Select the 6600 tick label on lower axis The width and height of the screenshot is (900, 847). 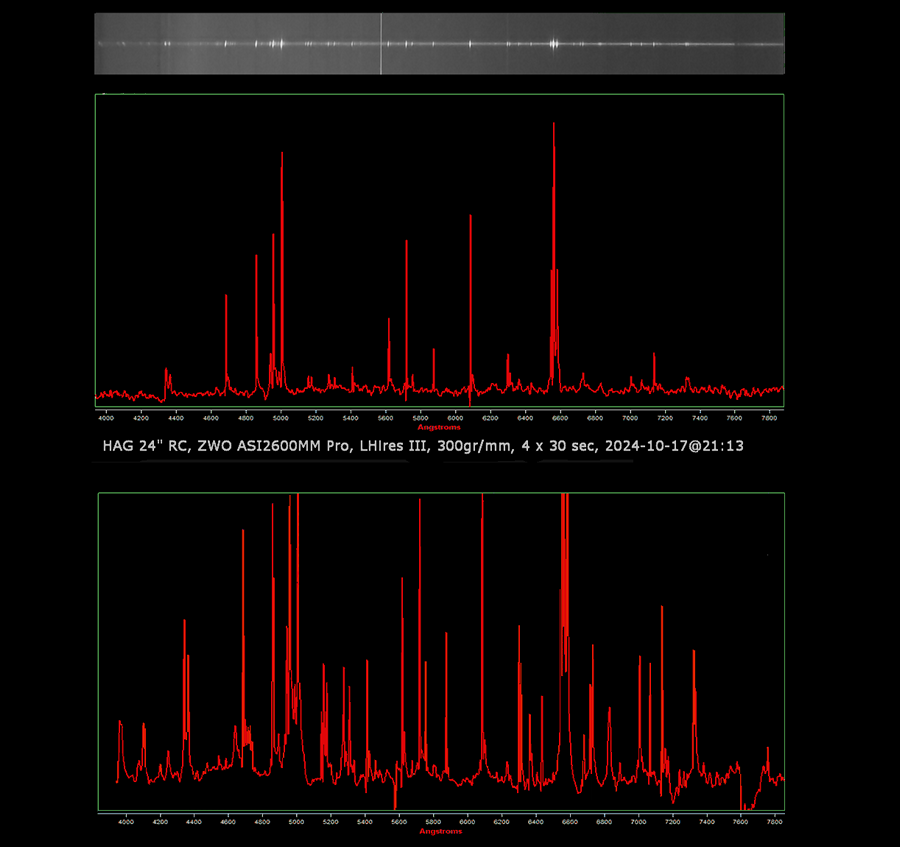pyautogui.click(x=570, y=822)
